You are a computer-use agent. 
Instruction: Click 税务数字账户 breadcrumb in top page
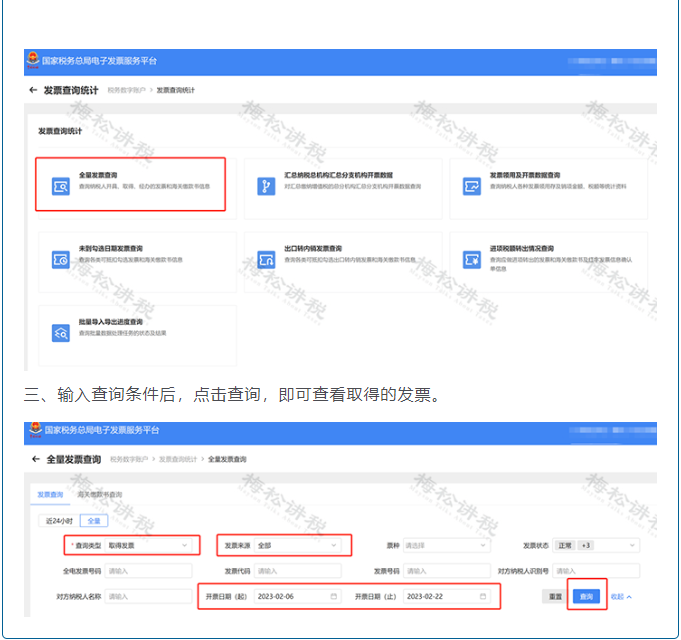pos(126,90)
